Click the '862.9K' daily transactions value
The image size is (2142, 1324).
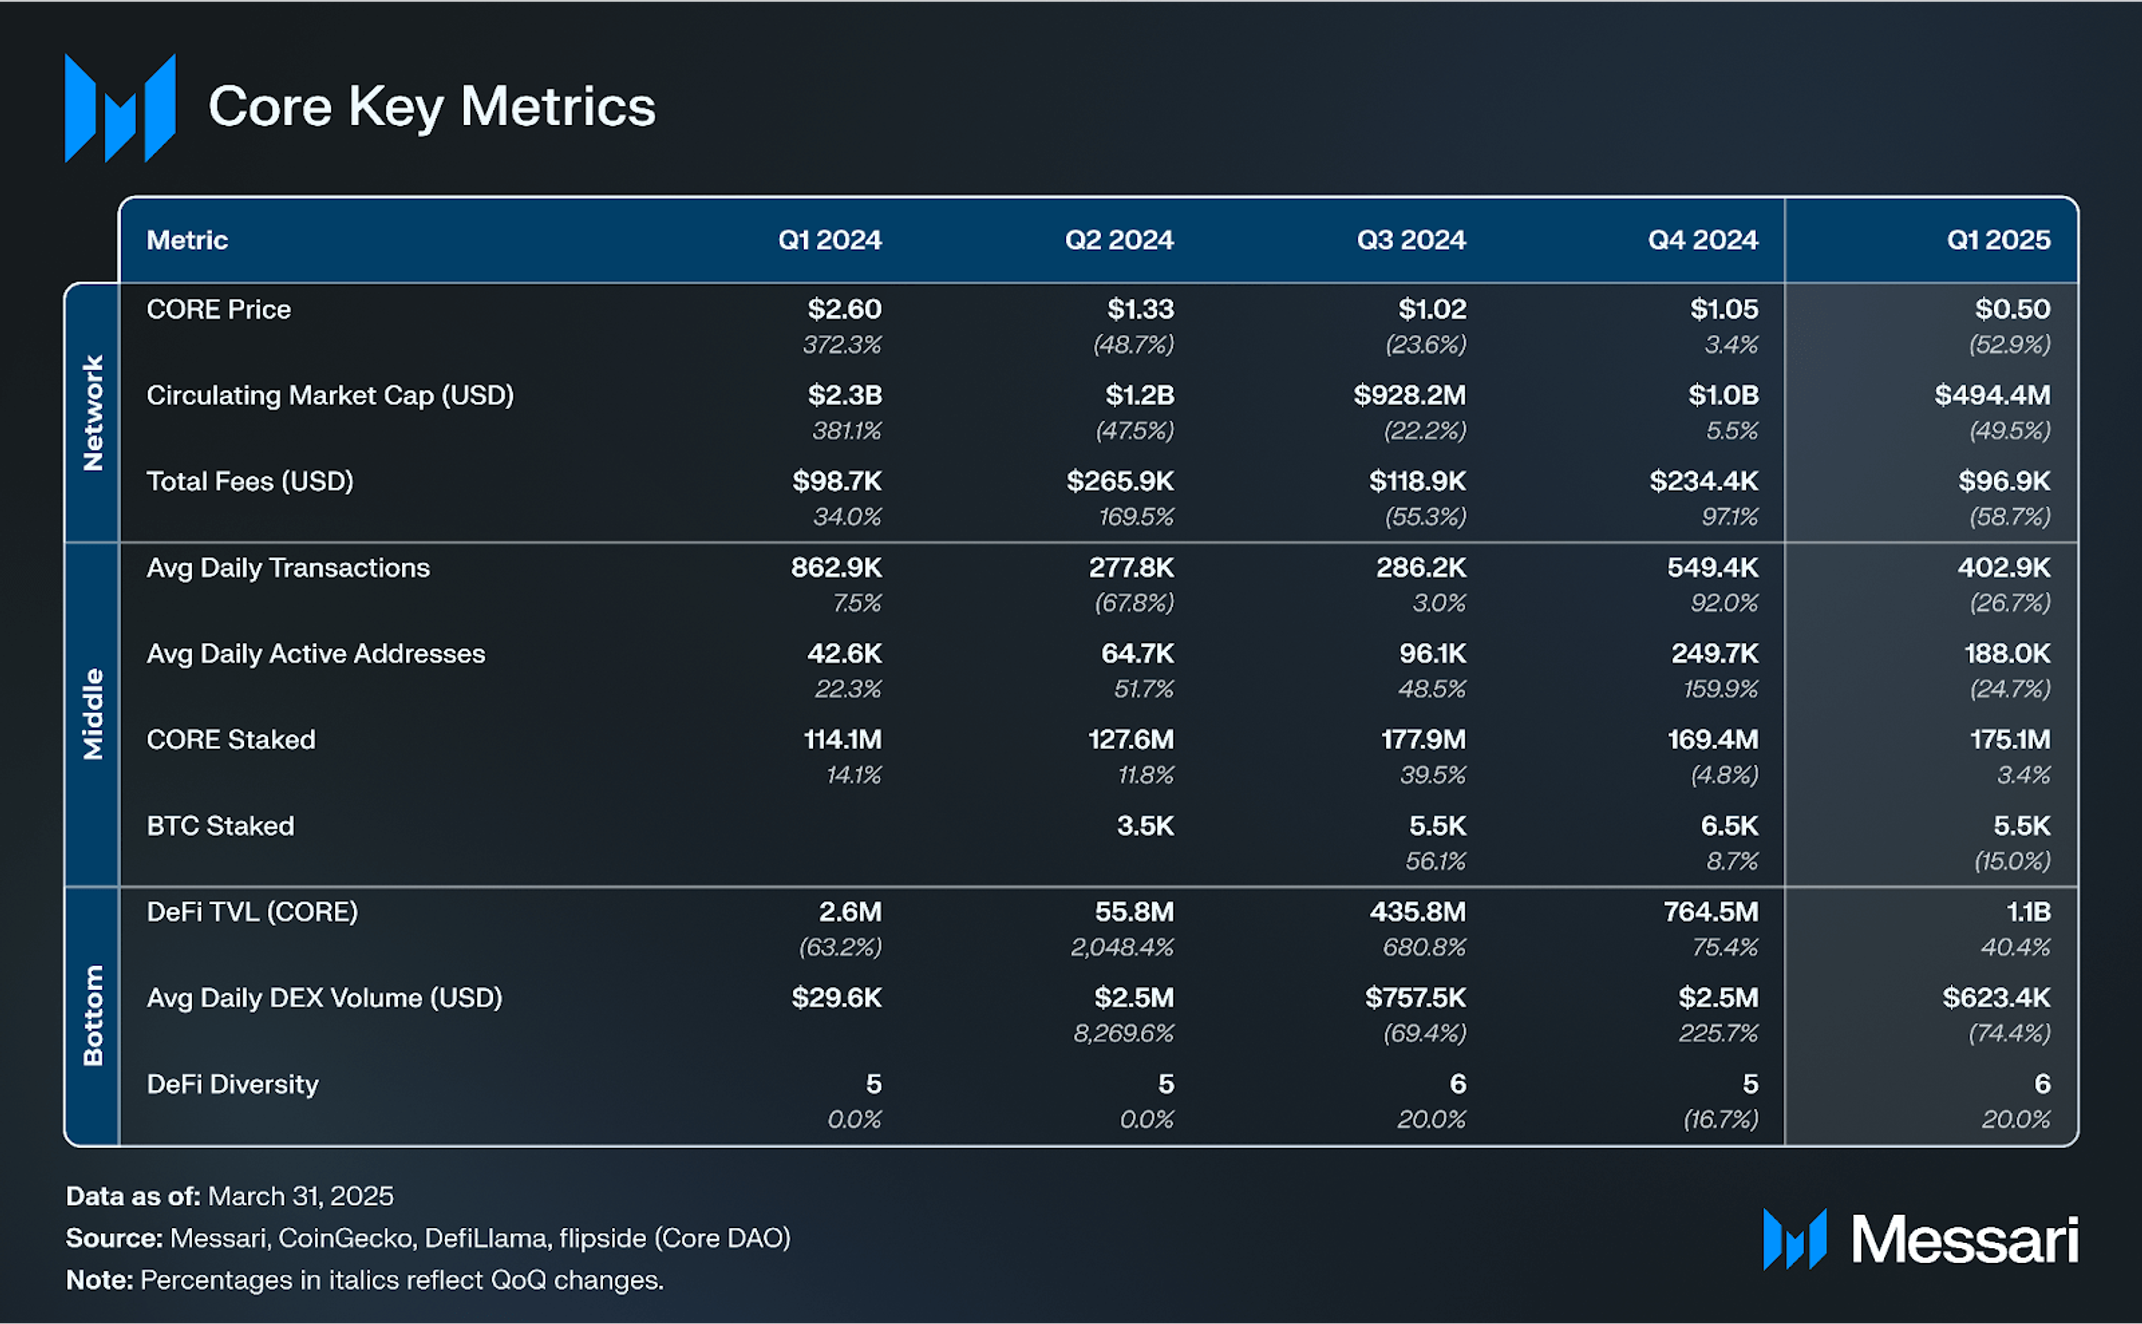pyautogui.click(x=837, y=568)
